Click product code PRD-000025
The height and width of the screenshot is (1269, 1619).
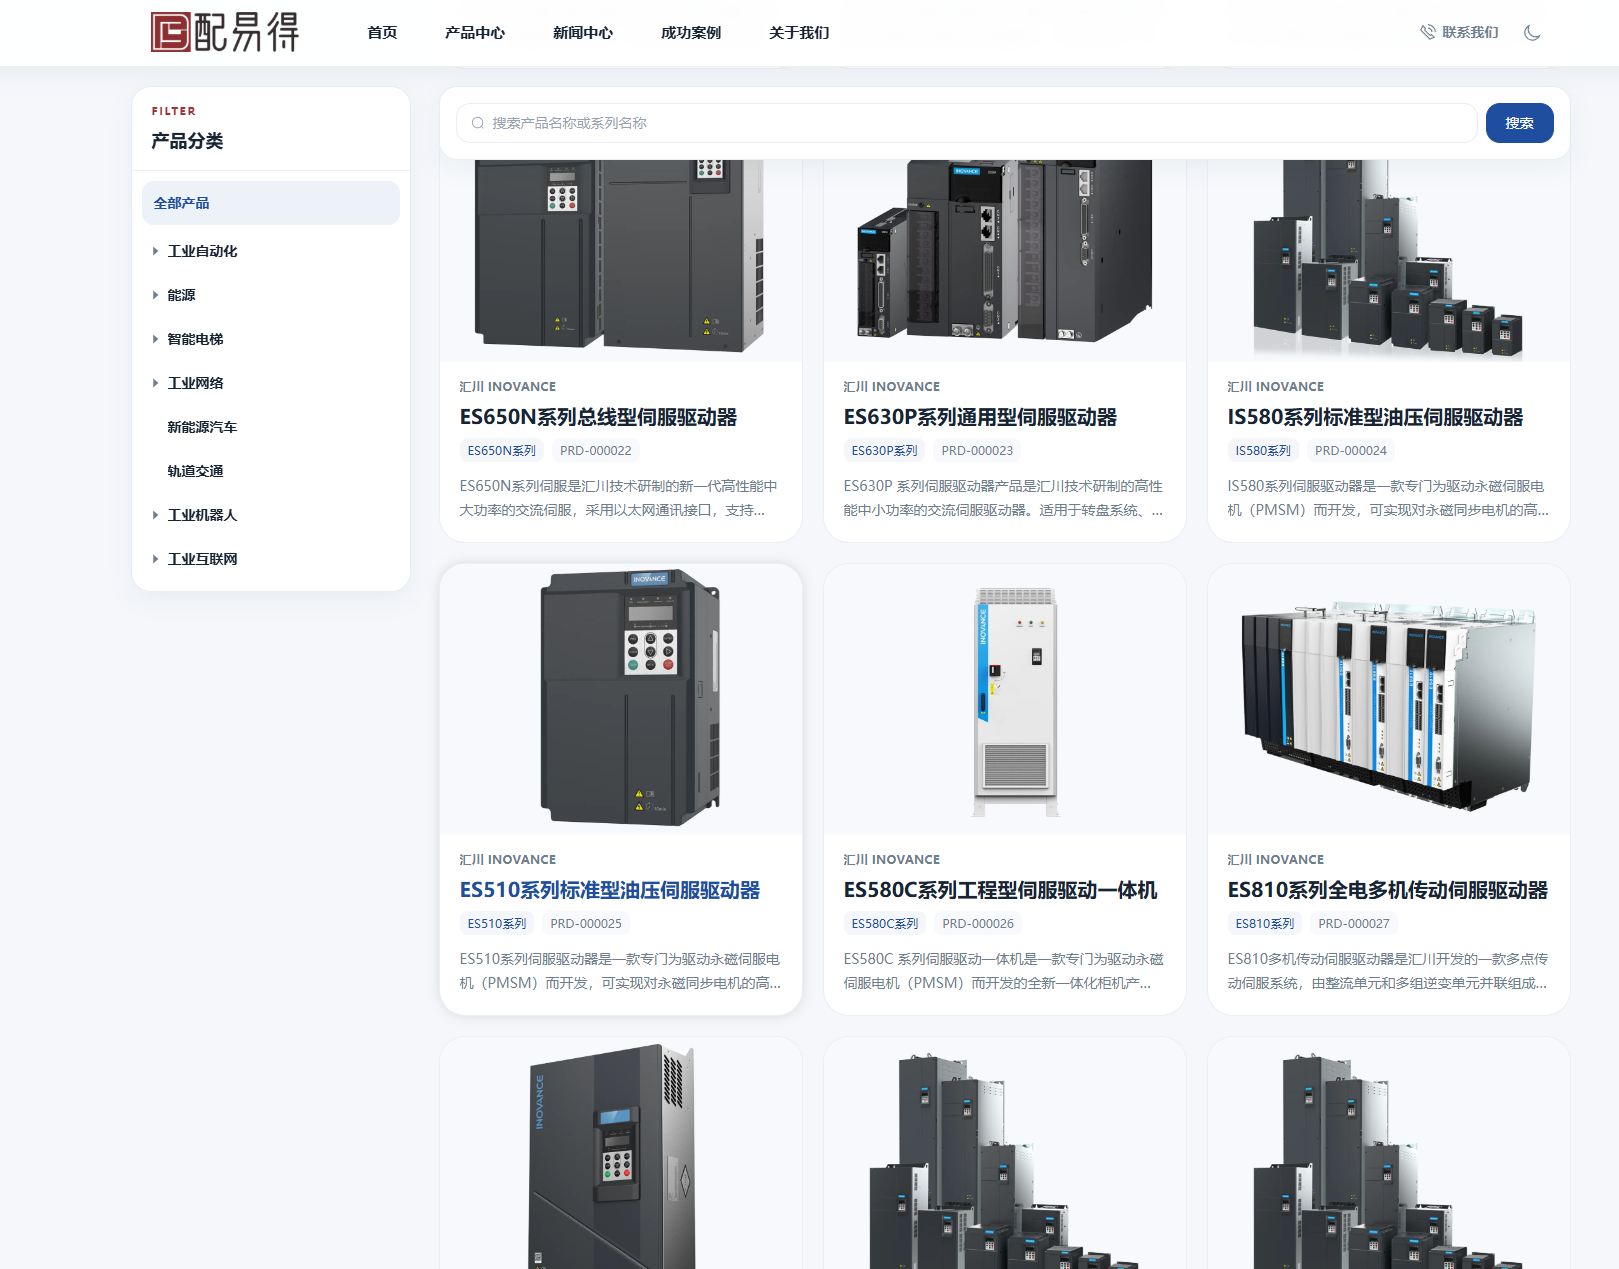[x=586, y=924]
